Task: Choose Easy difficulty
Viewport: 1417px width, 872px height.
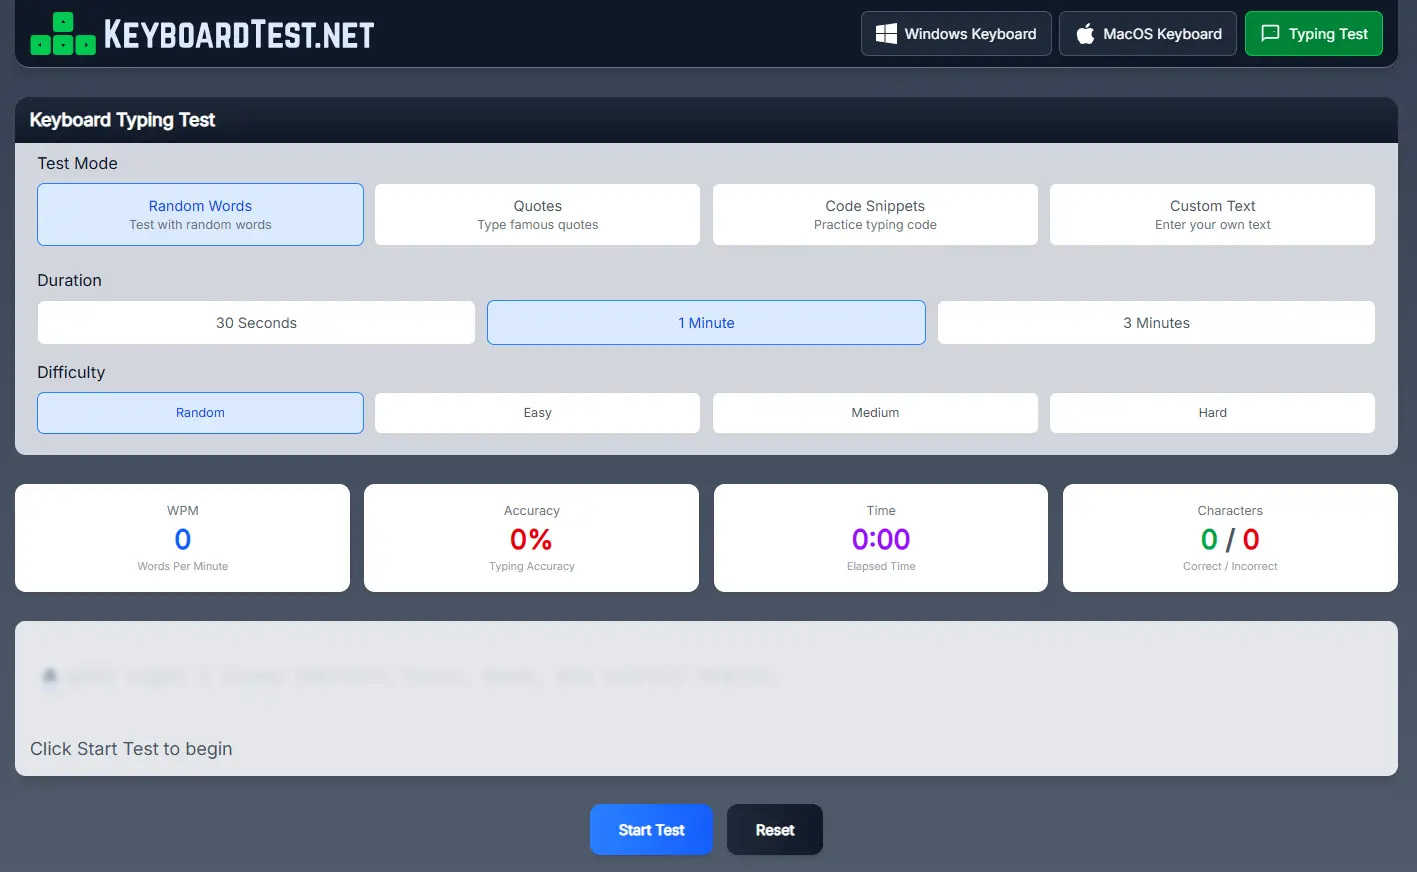Action: point(537,413)
